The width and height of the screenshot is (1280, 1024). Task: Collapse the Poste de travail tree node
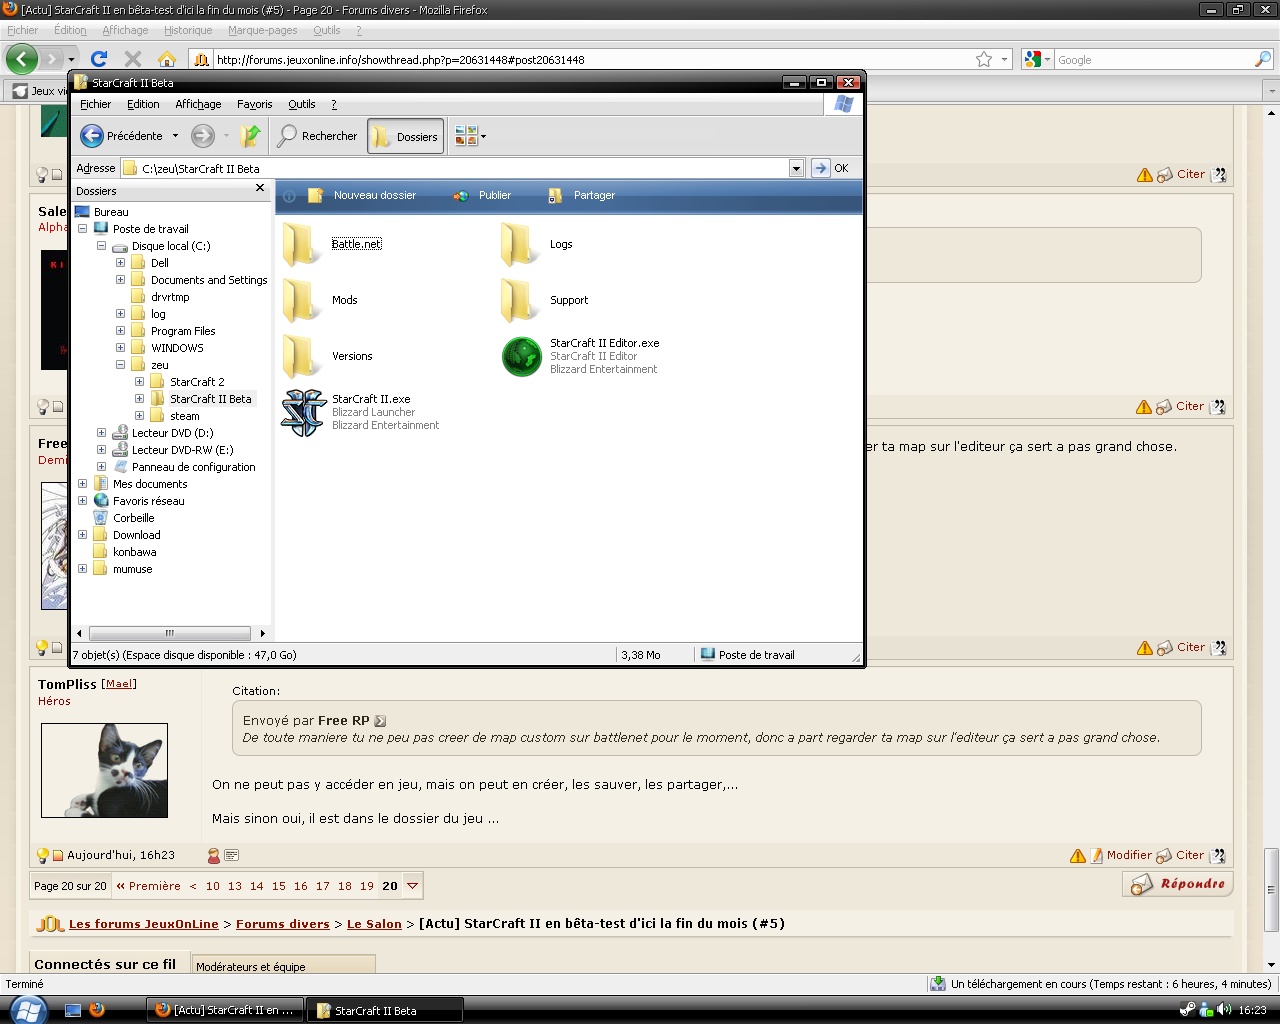pyautogui.click(x=83, y=229)
